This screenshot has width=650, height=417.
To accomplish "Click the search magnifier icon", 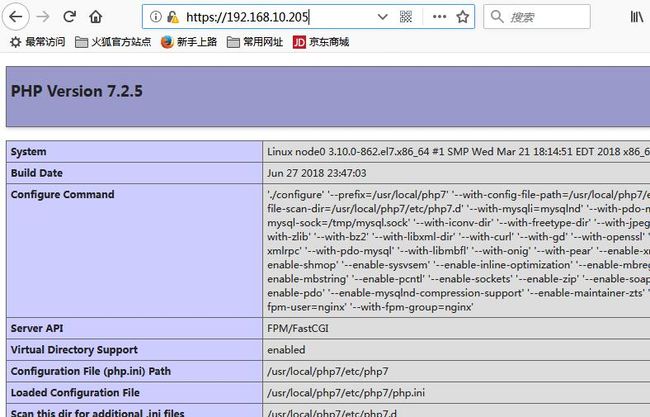I will tap(496, 17).
